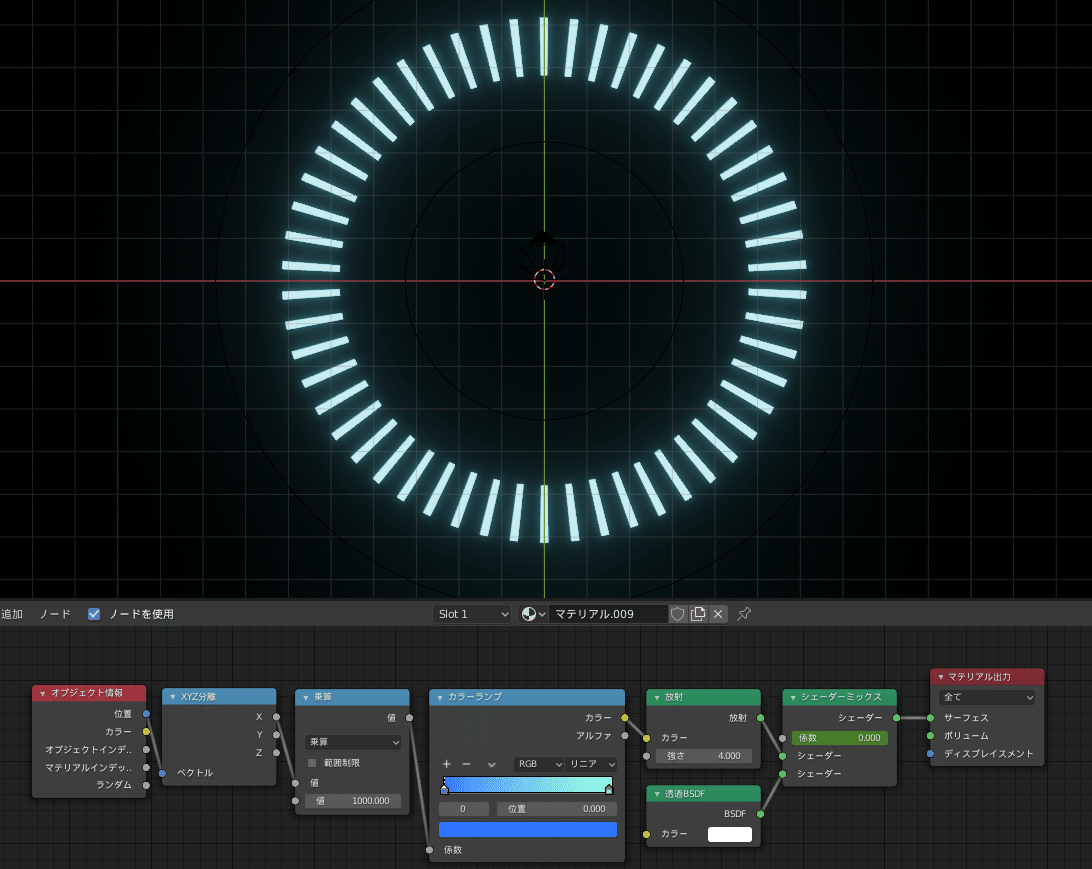Open the 乗算 operation dropdown

pyautogui.click(x=352, y=742)
